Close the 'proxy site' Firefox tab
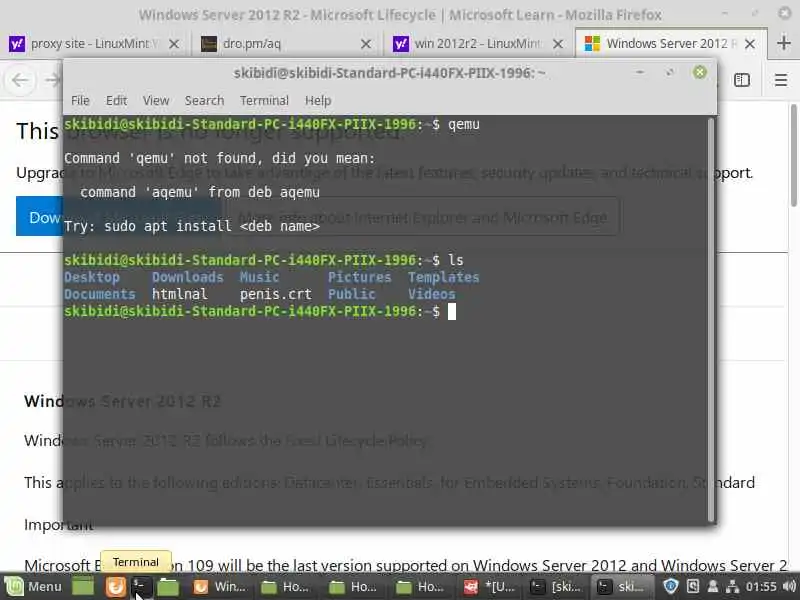The image size is (800, 600). tap(174, 44)
